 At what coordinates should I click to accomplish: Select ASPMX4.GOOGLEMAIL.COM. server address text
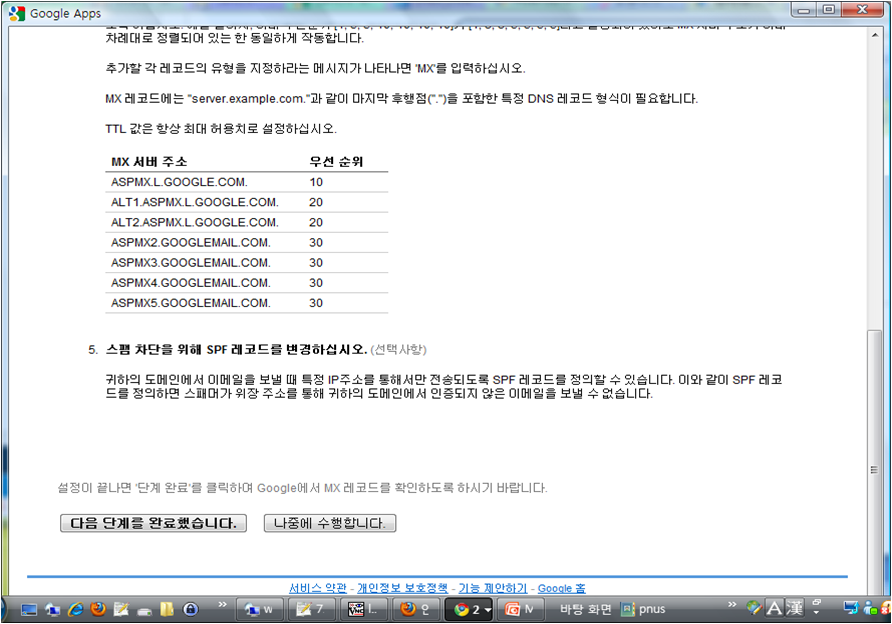[191, 283]
